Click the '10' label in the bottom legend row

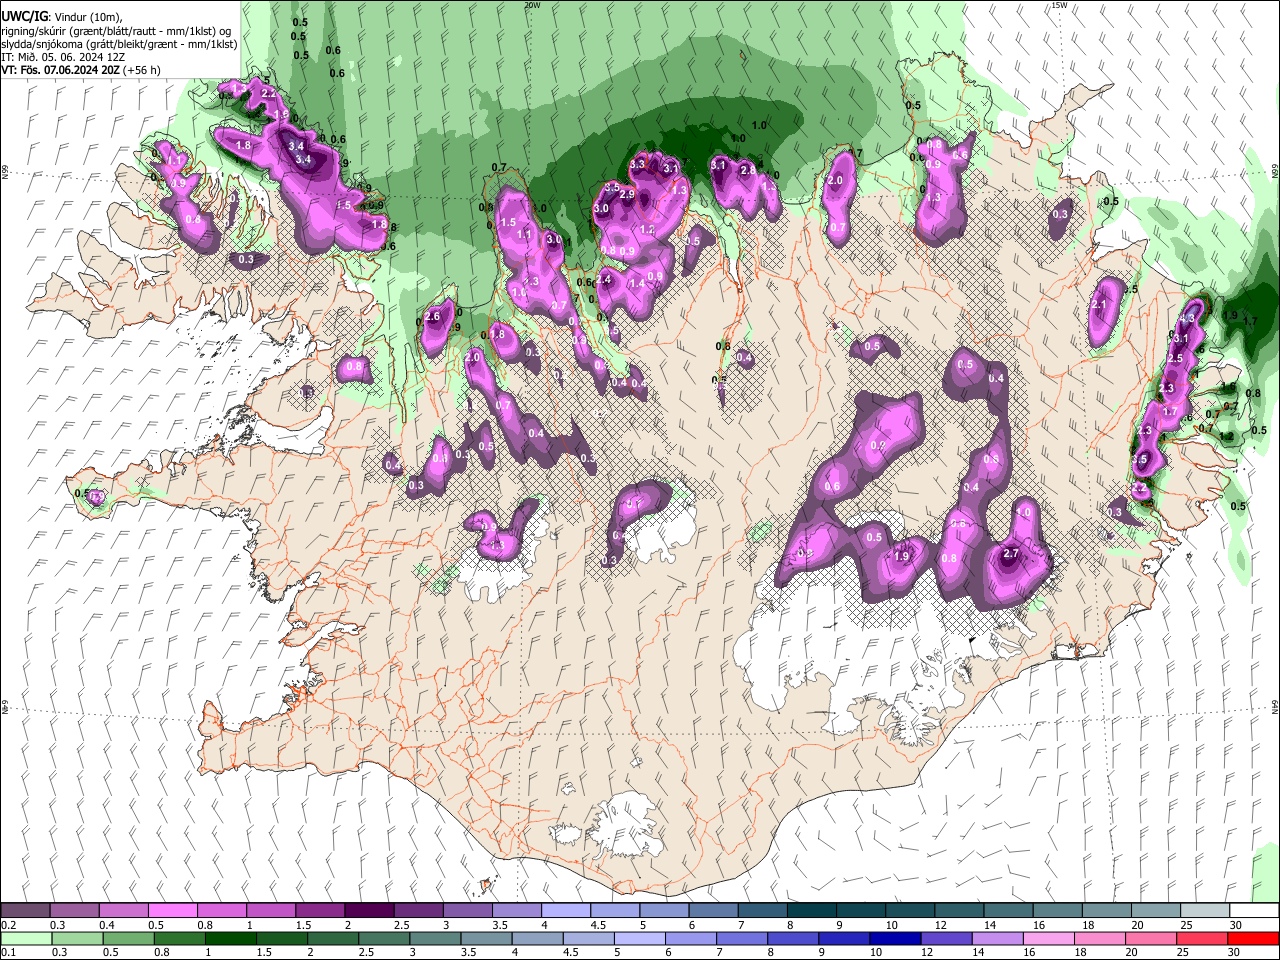pyautogui.click(x=875, y=952)
